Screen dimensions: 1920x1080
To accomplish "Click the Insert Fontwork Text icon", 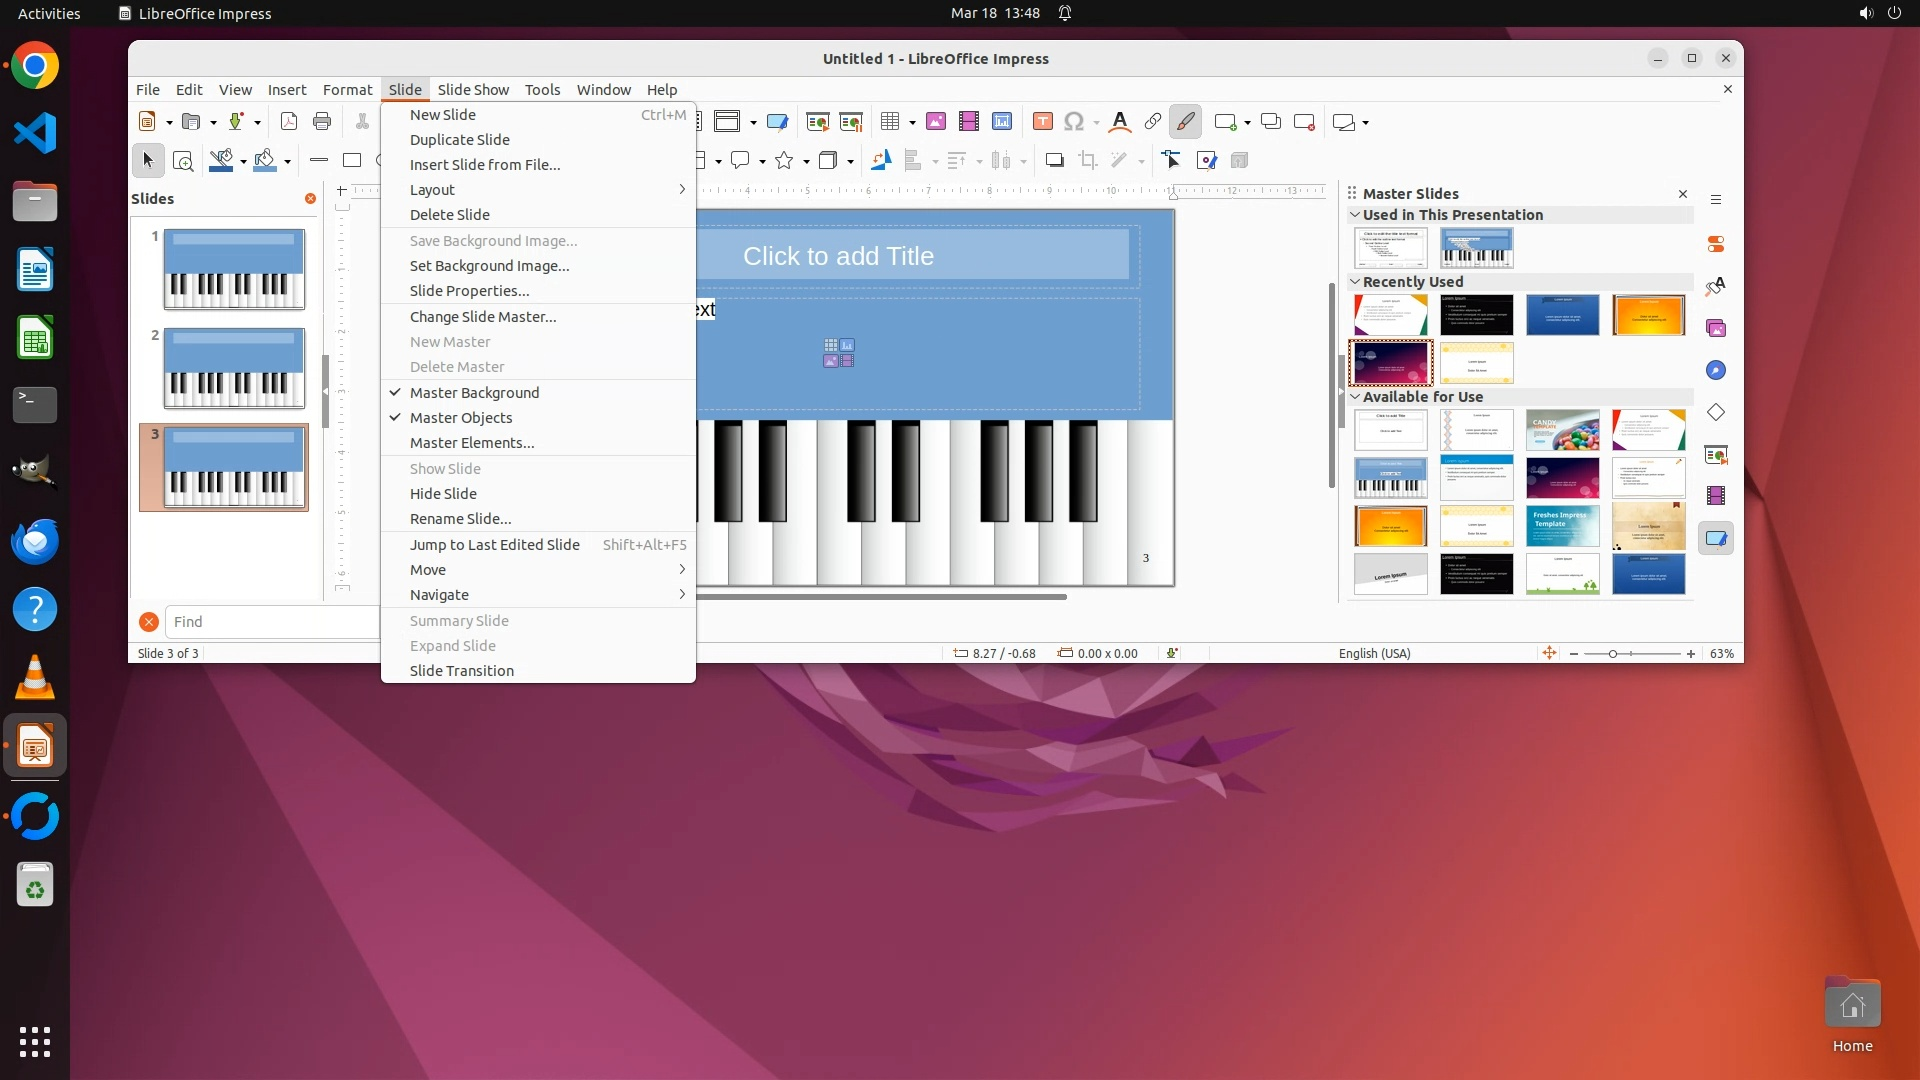I will click(1120, 122).
